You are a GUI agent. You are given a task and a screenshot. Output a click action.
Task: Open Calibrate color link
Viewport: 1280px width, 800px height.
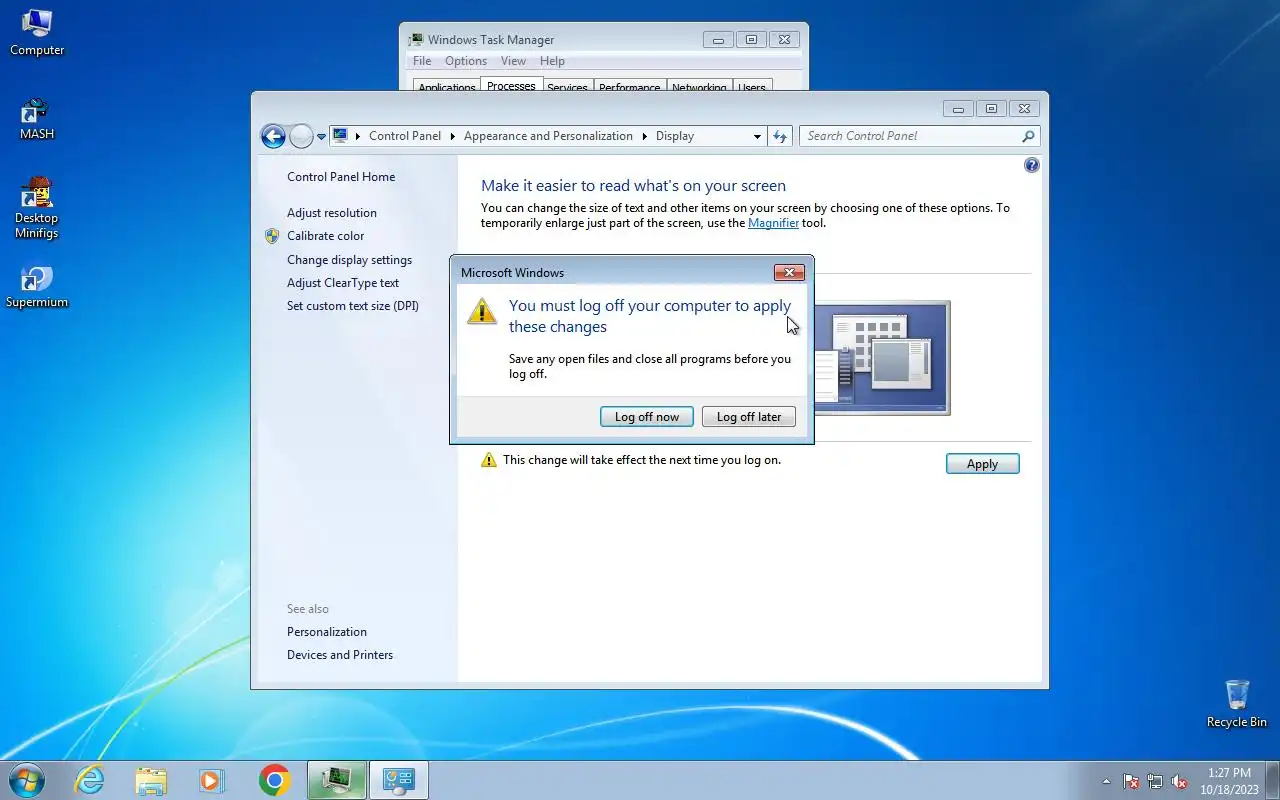[325, 236]
